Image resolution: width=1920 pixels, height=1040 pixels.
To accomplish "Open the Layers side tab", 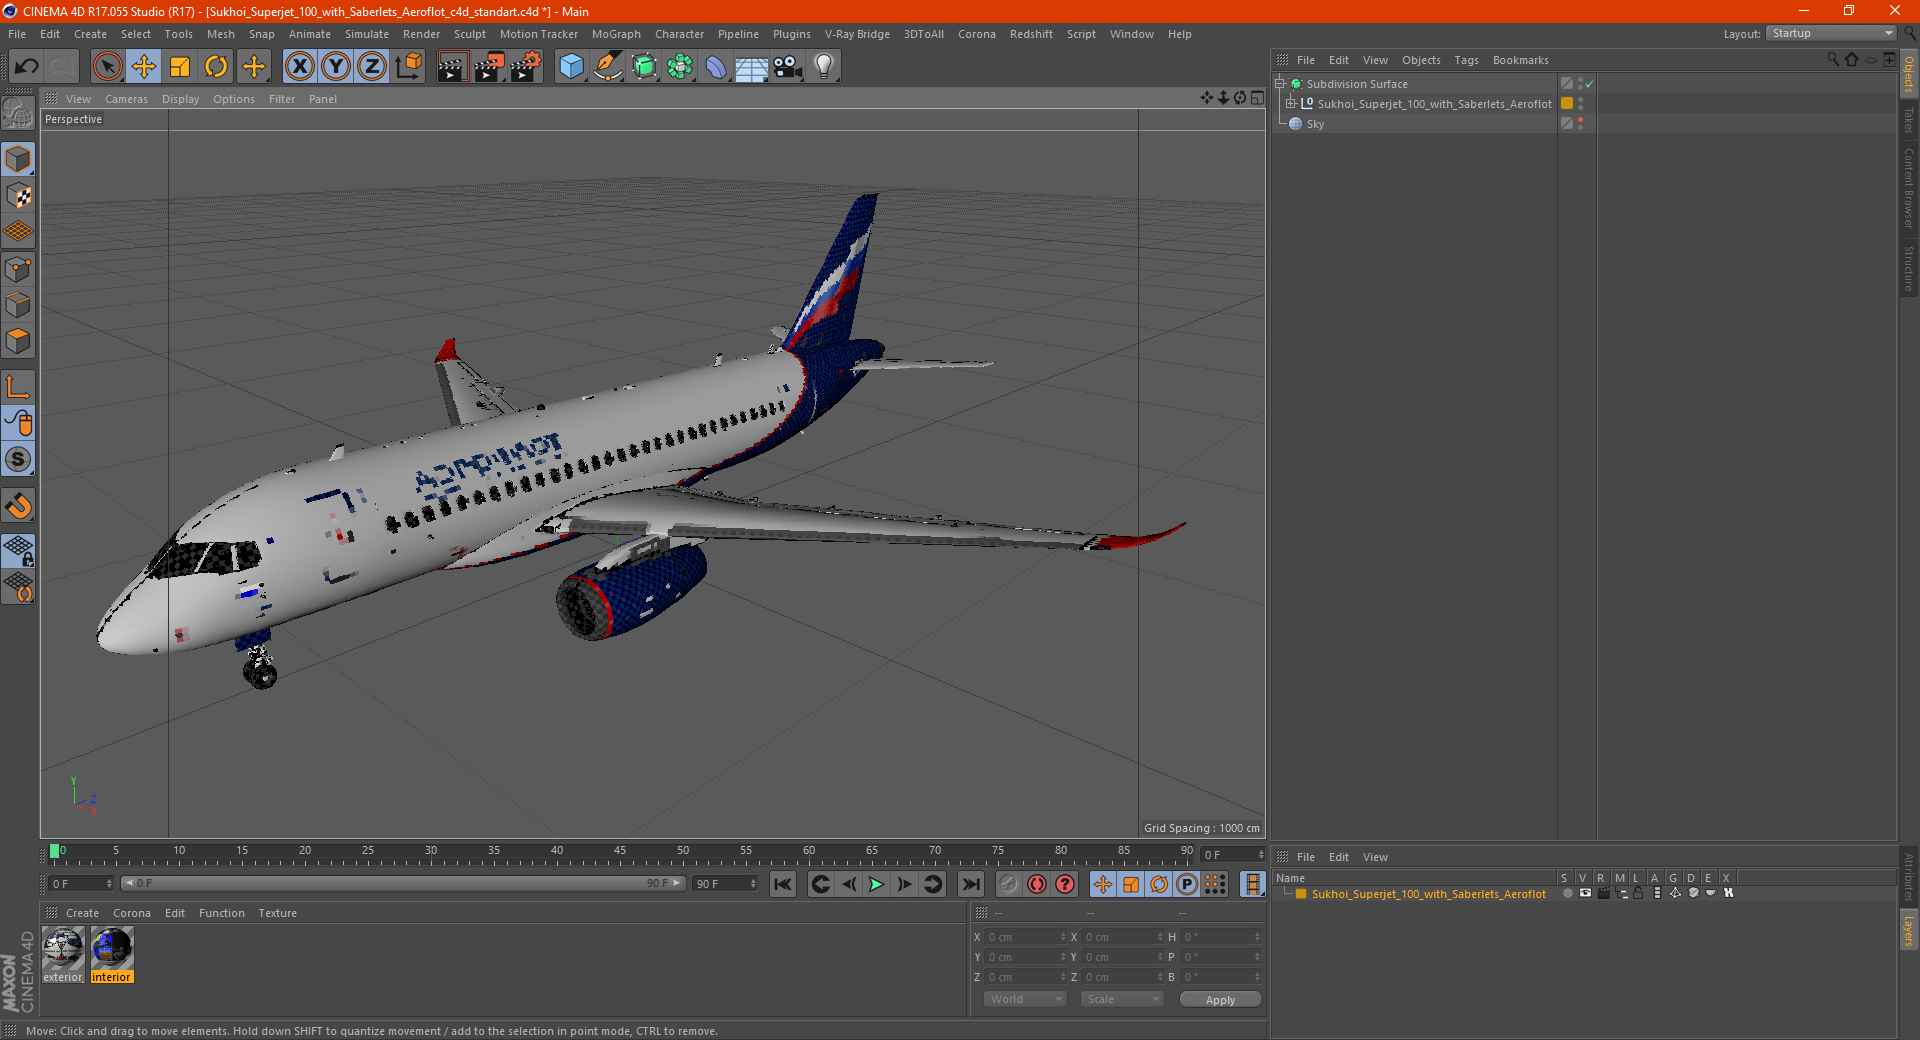I will point(1908,930).
